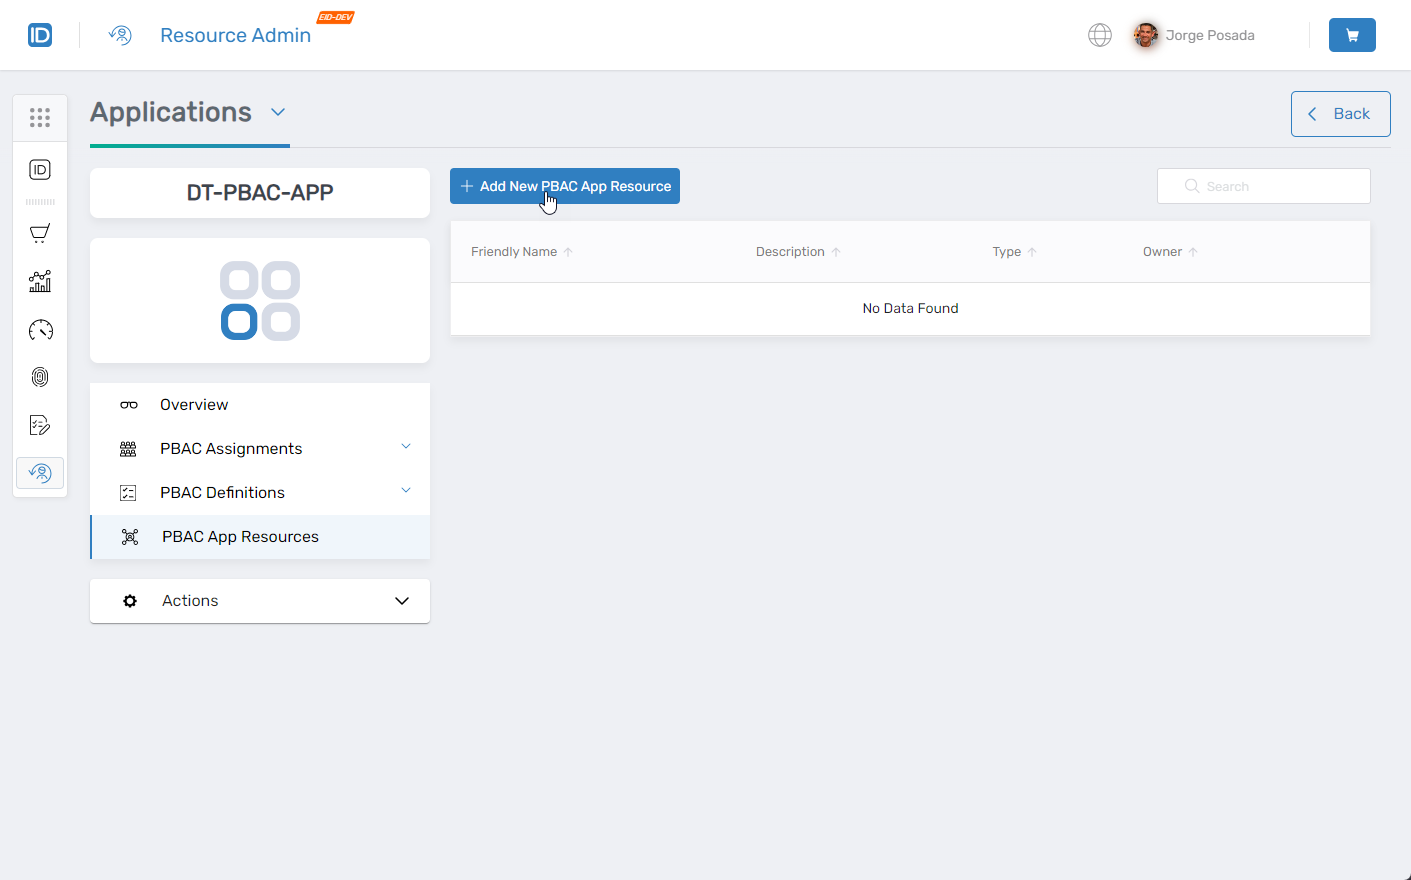The height and width of the screenshot is (880, 1411).
Task: Click inside the Search field
Action: pyautogui.click(x=1263, y=186)
